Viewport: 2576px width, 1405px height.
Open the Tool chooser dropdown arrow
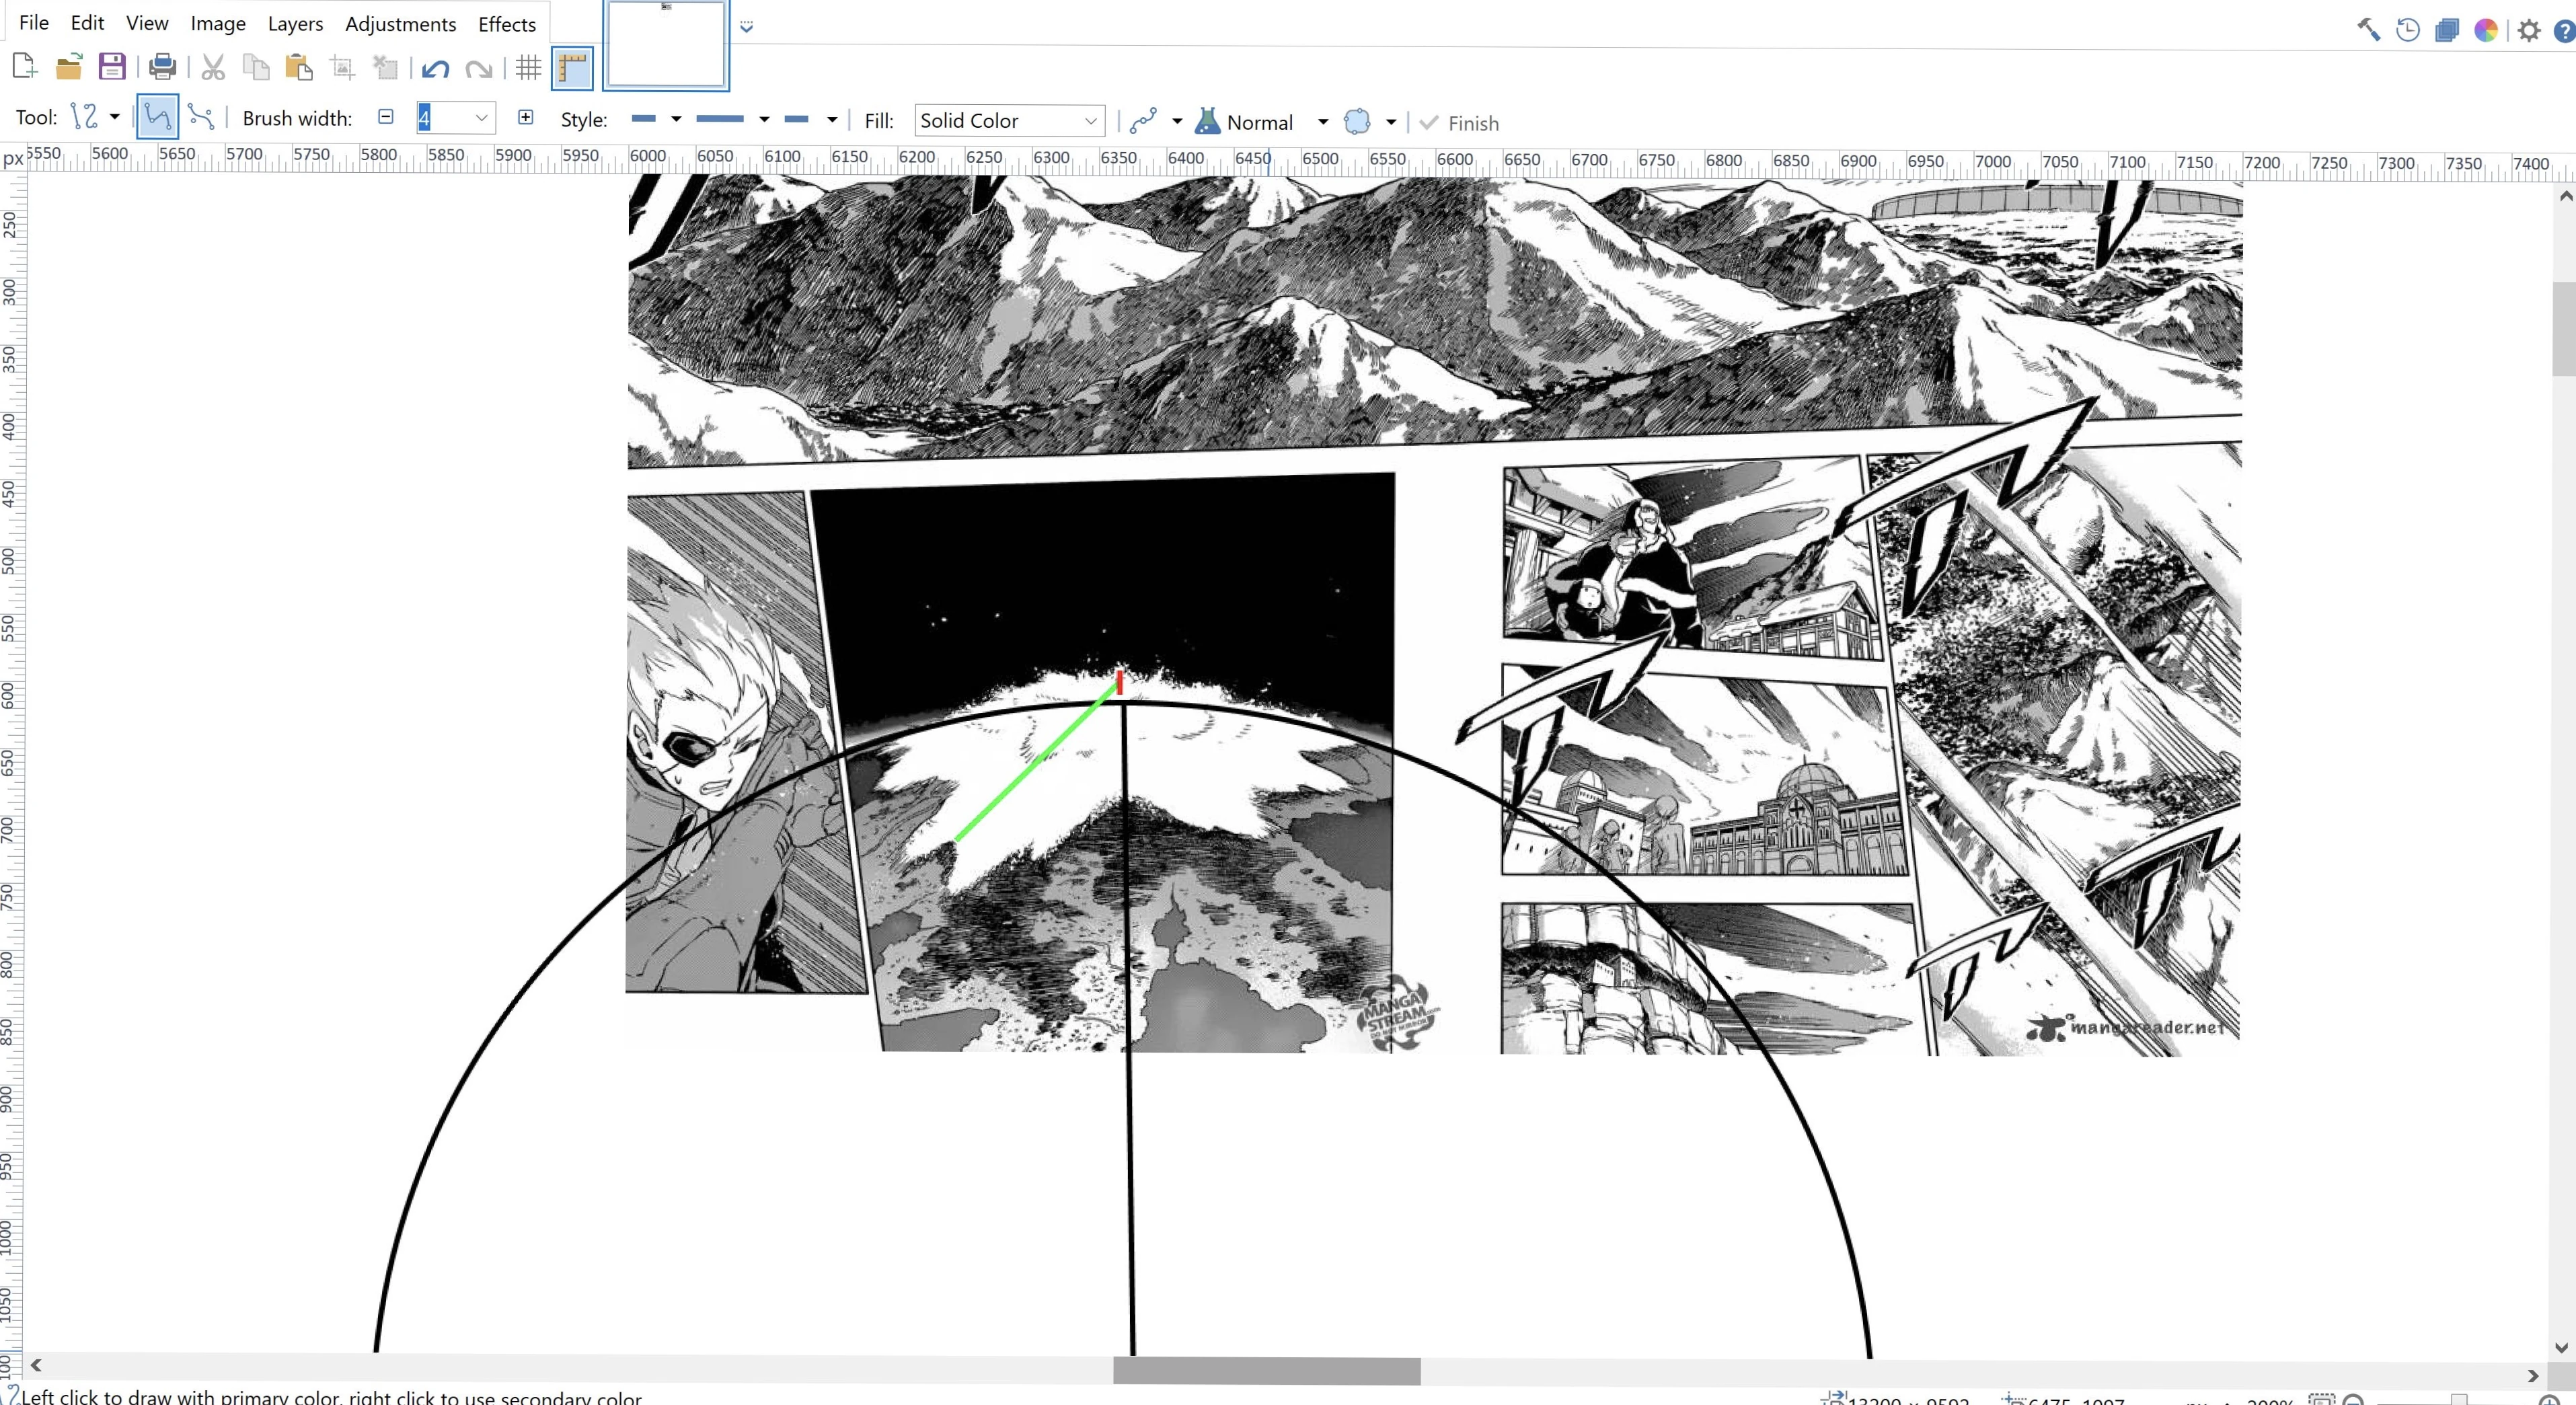pyautogui.click(x=115, y=117)
